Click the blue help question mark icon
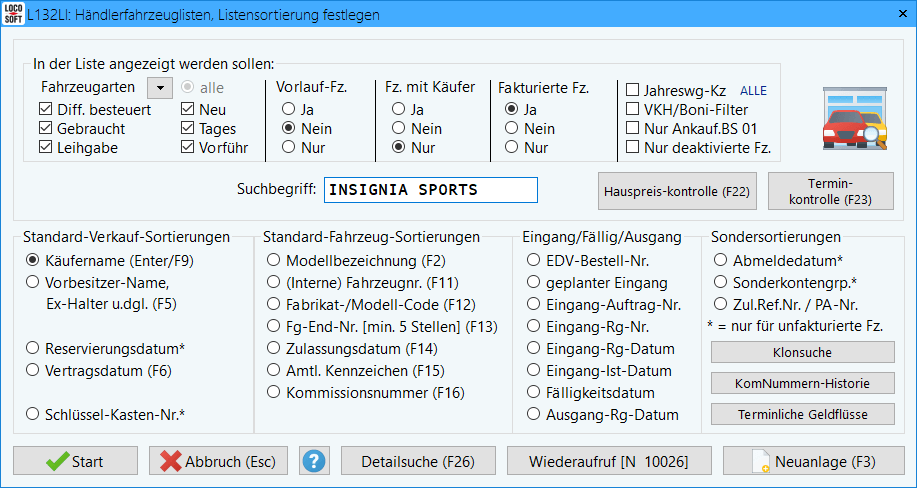The height and width of the screenshot is (488, 917). click(315, 461)
